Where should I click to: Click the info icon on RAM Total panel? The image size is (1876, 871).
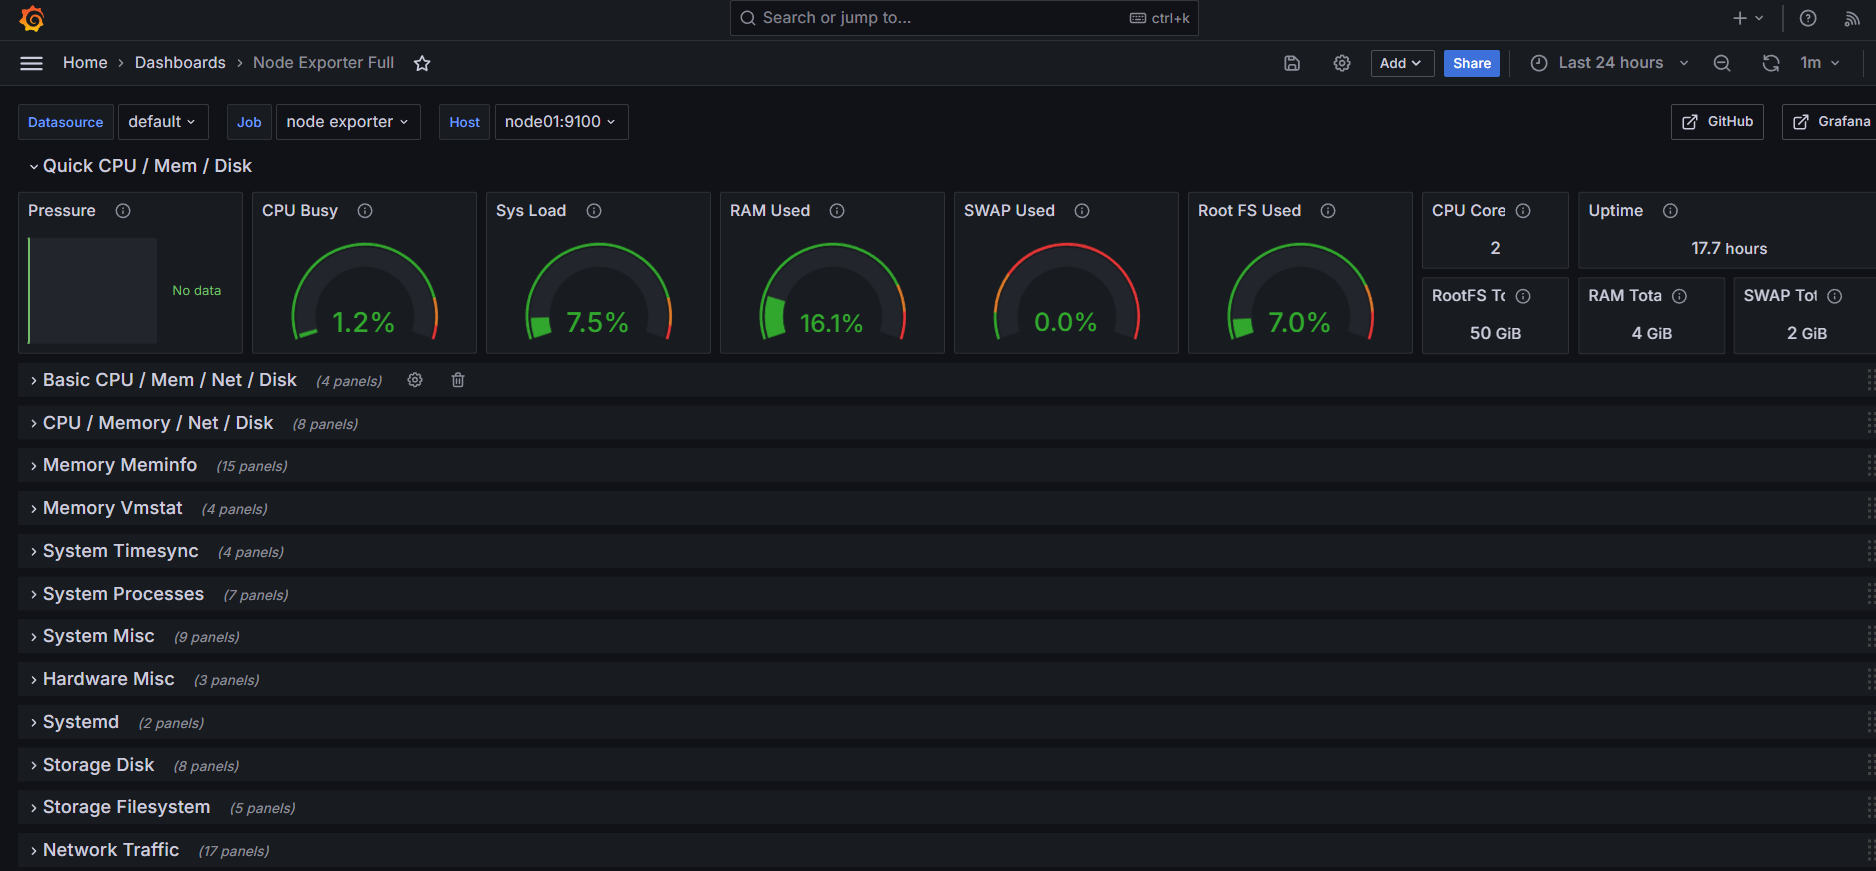click(1679, 296)
